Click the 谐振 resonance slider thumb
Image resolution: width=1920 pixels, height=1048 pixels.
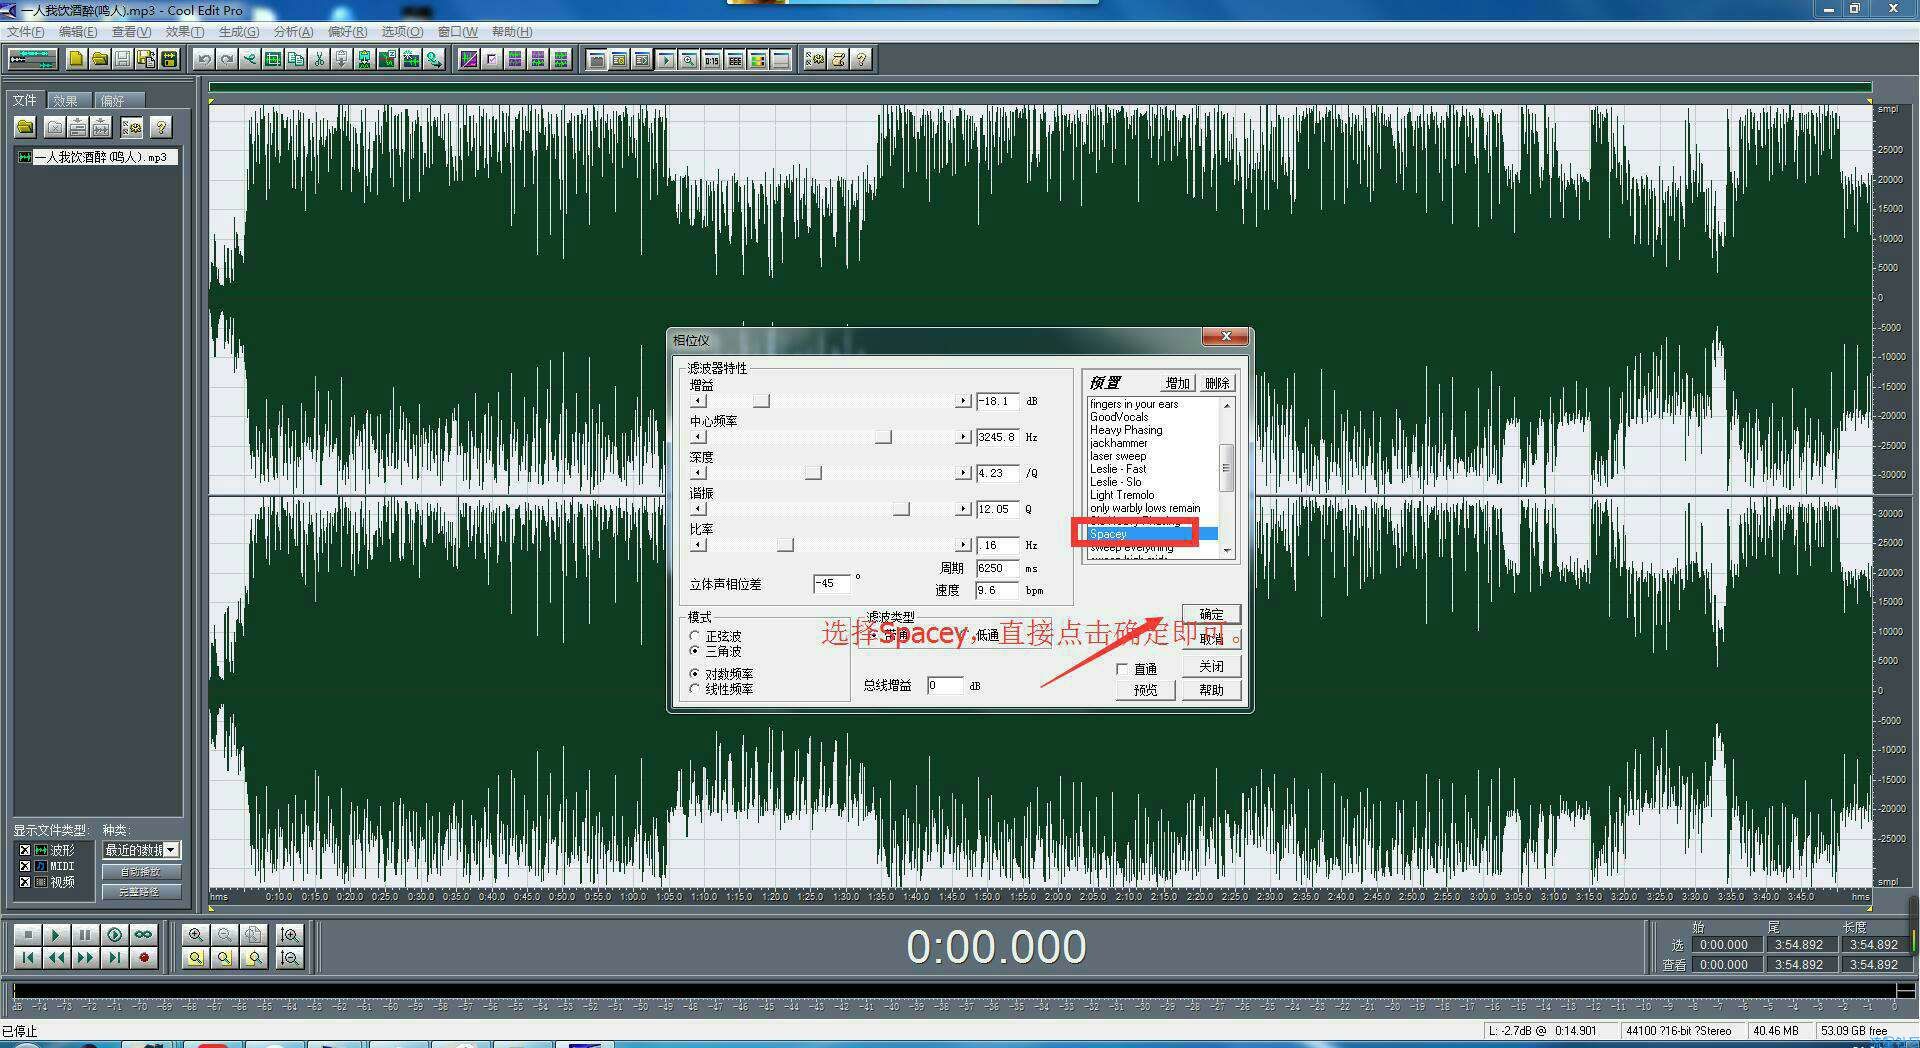pyautogui.click(x=901, y=509)
